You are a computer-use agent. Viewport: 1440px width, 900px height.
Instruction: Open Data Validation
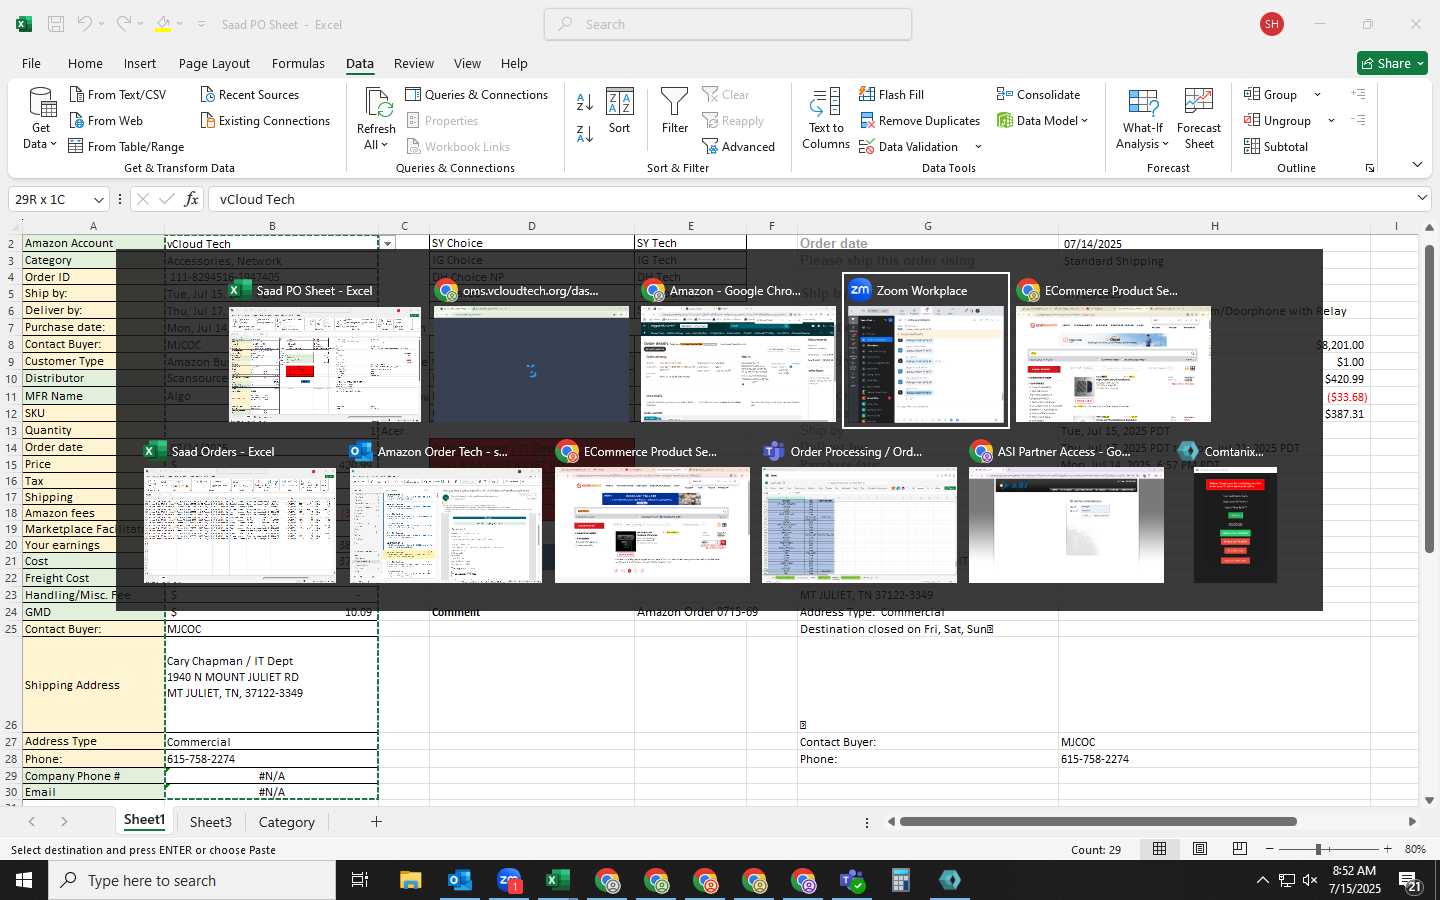(x=909, y=147)
